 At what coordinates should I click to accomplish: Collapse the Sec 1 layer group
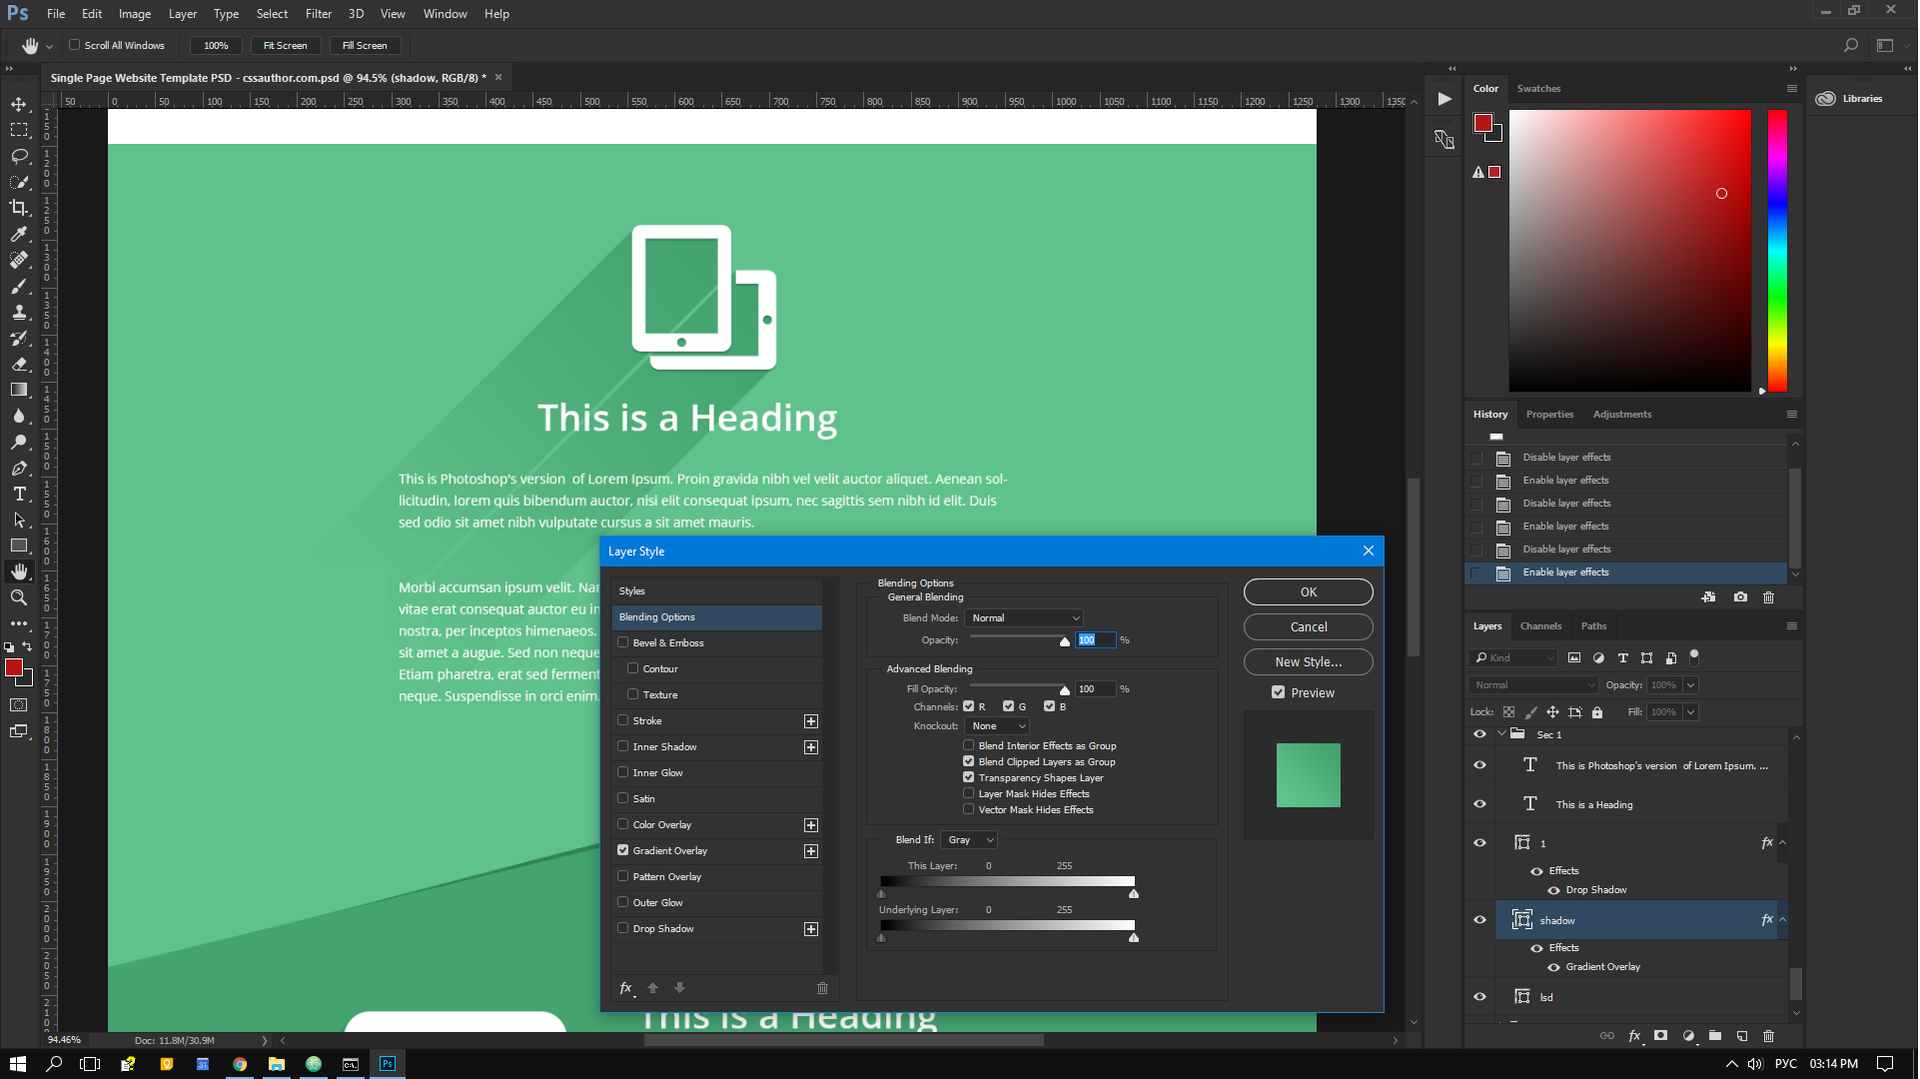[x=1501, y=734]
